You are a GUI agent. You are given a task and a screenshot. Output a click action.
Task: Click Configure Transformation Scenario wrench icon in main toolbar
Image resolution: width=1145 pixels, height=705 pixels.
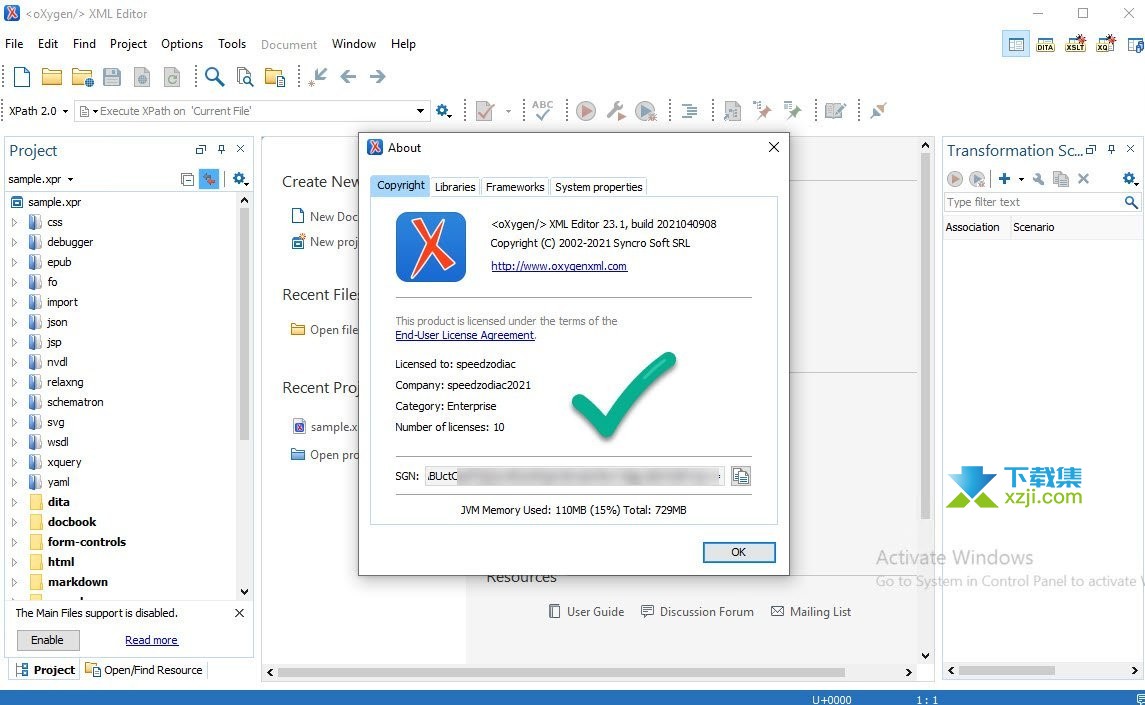tap(616, 111)
